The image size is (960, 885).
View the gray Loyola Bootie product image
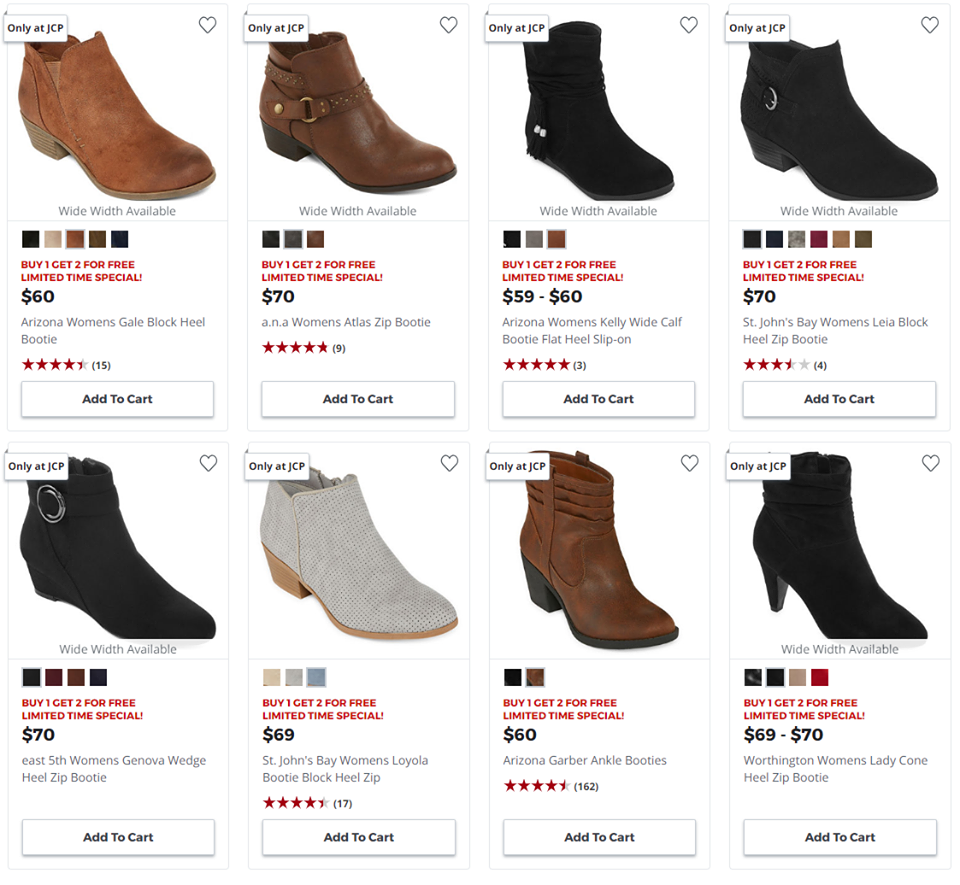358,554
